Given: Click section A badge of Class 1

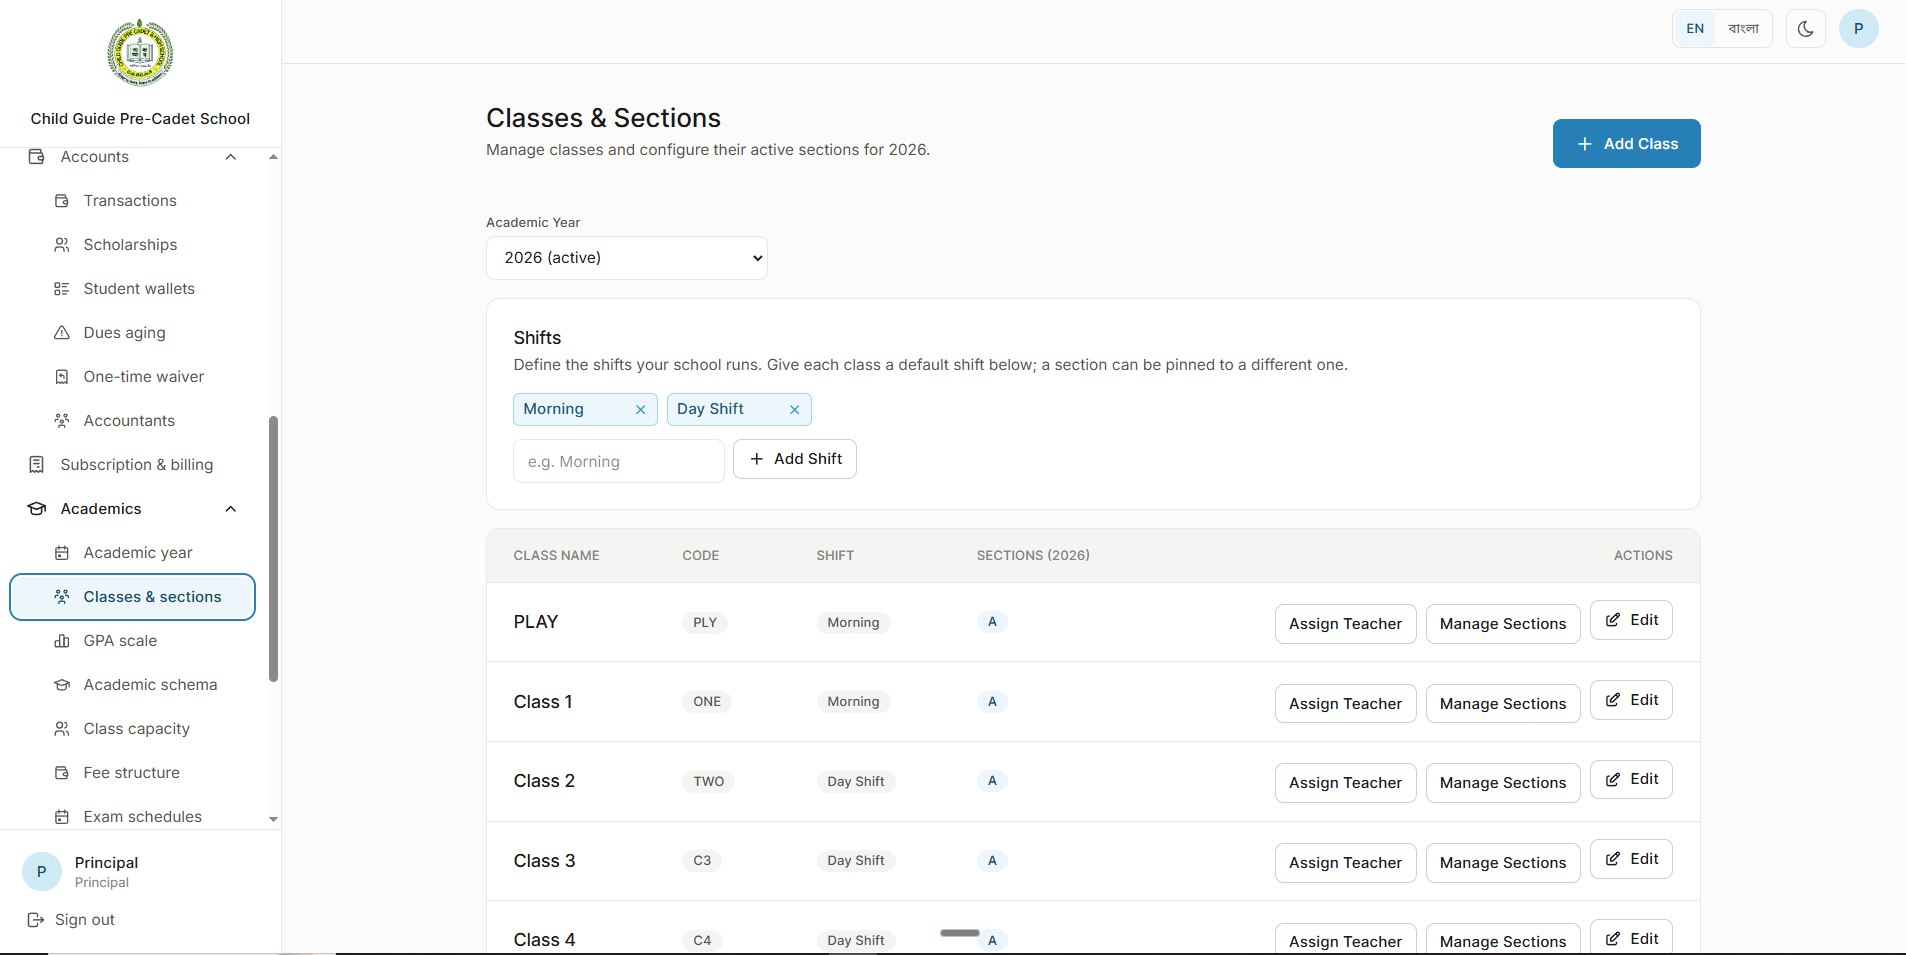Looking at the screenshot, I should (992, 702).
